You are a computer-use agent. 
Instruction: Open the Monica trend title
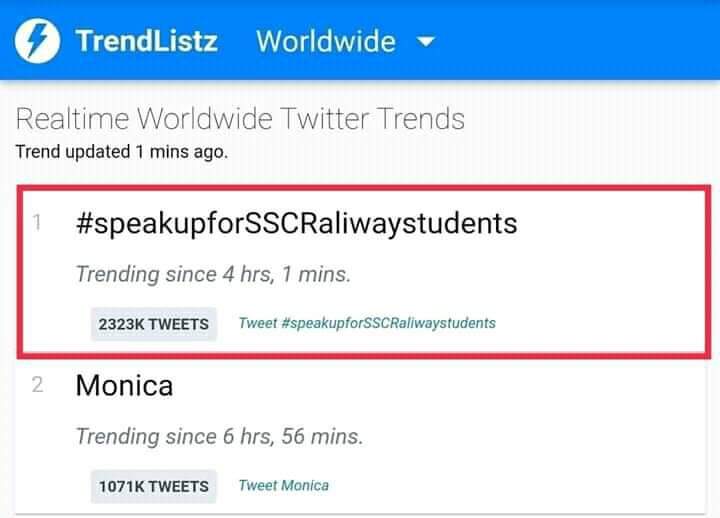(124, 385)
